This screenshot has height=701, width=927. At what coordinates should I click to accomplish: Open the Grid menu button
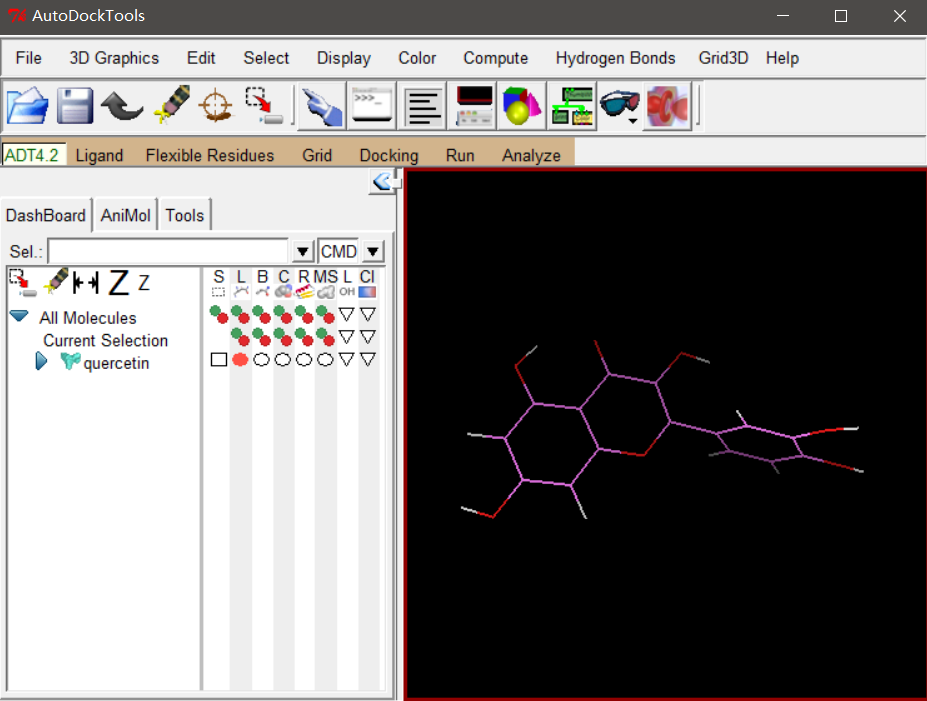[x=317, y=155]
